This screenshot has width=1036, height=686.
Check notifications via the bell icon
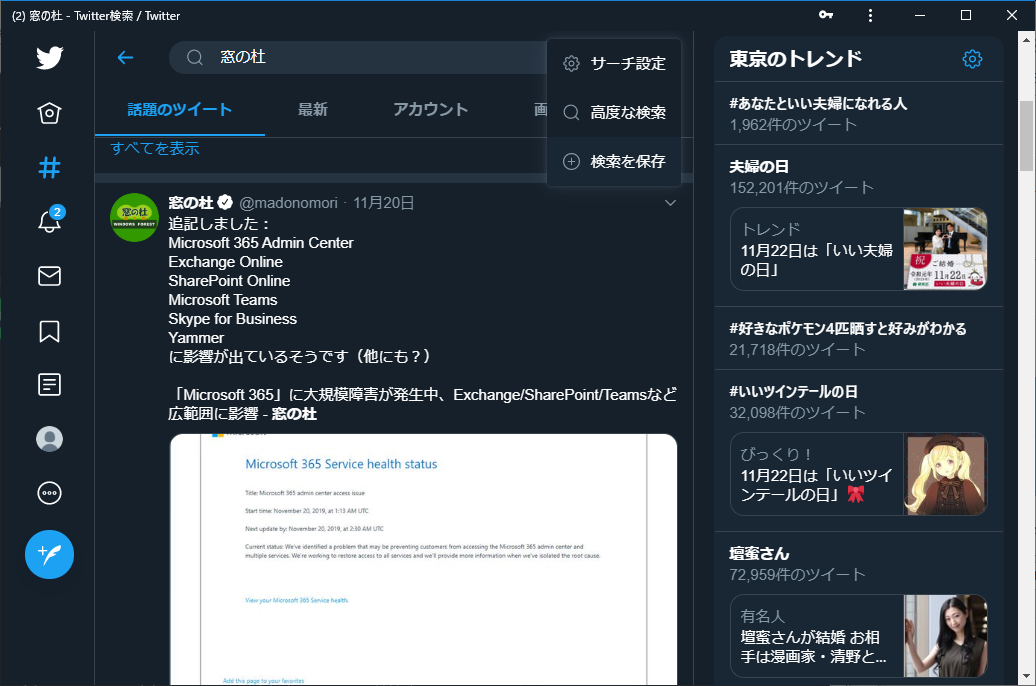tap(48, 221)
